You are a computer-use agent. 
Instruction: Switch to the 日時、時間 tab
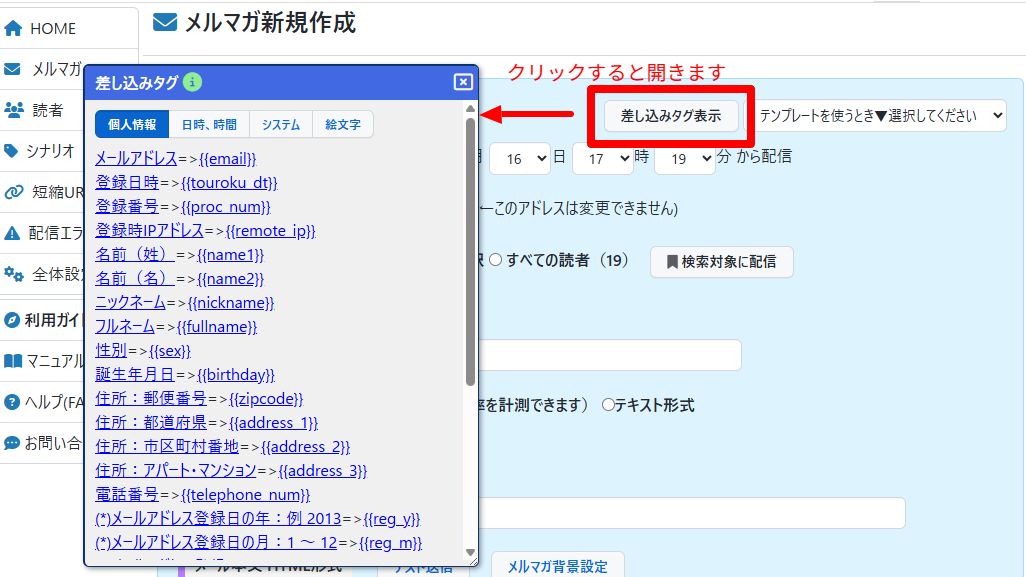[209, 125]
